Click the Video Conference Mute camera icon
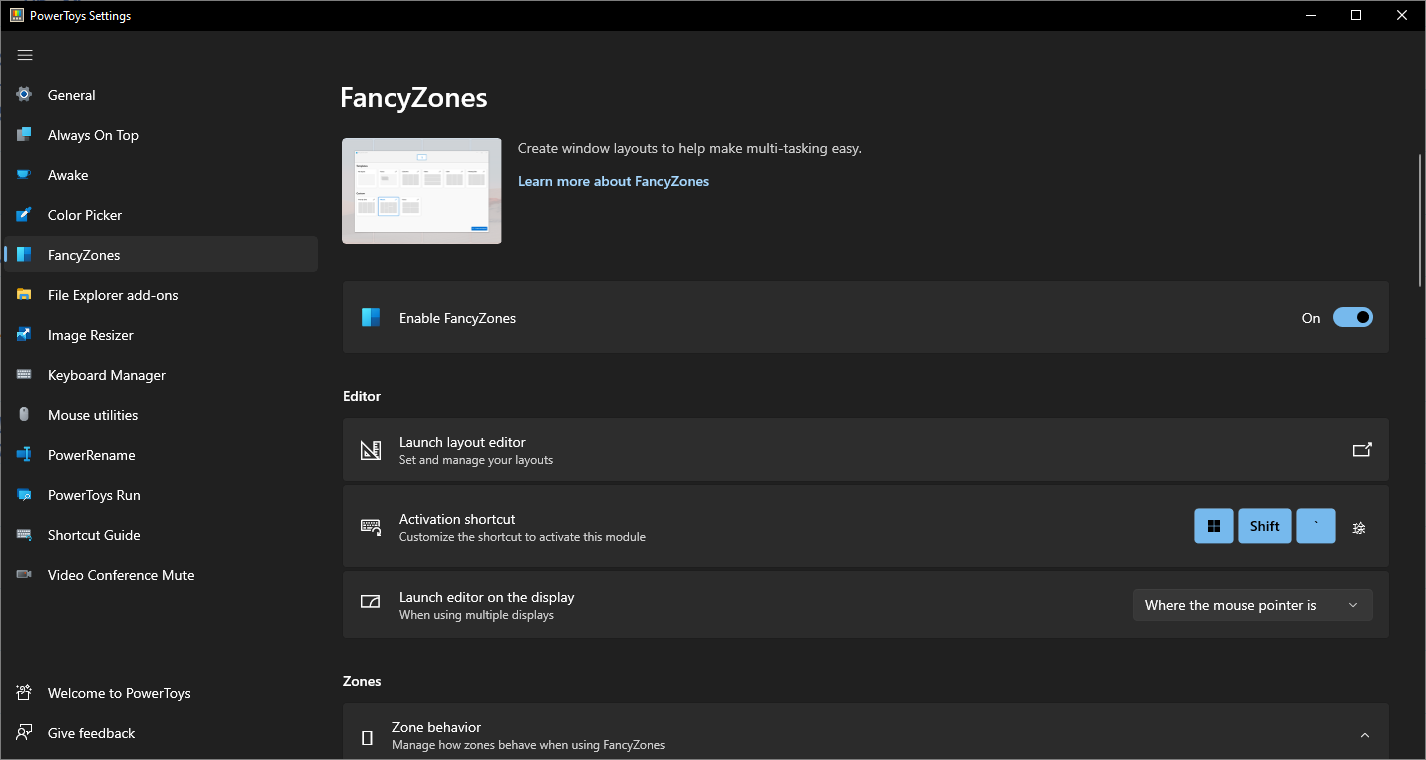 pos(24,575)
